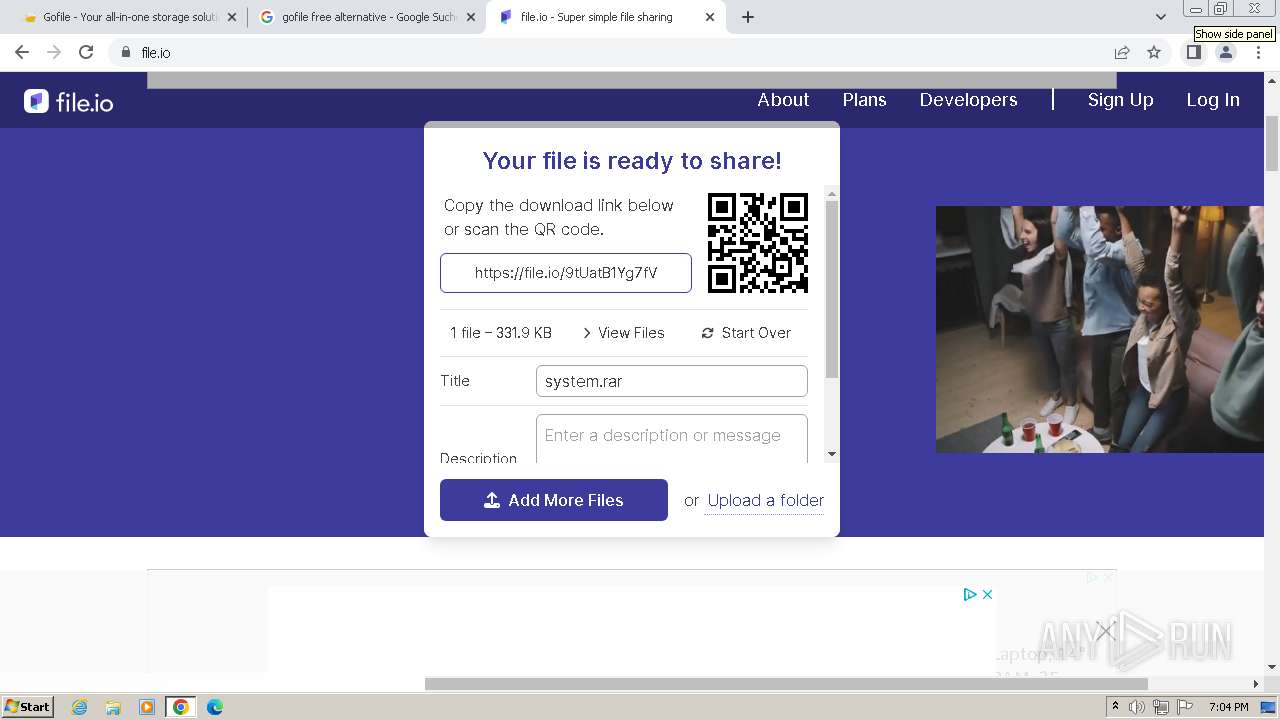Image resolution: width=1280 pixels, height=720 pixels.
Task: Click Start Over
Action: (x=746, y=333)
